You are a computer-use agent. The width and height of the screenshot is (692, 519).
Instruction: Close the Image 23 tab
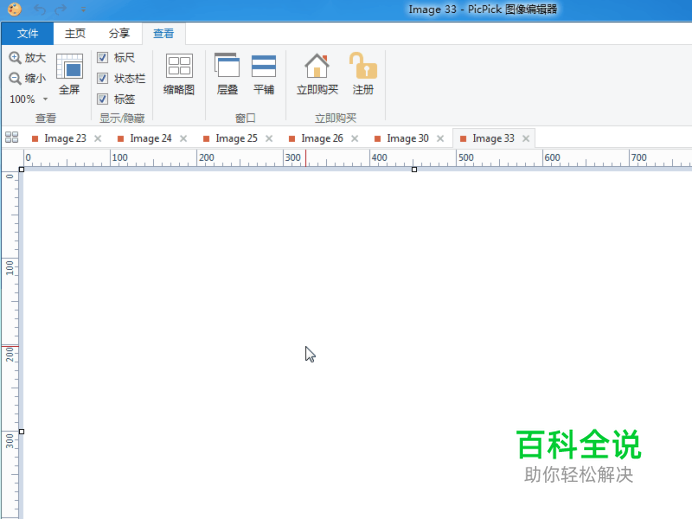point(98,139)
